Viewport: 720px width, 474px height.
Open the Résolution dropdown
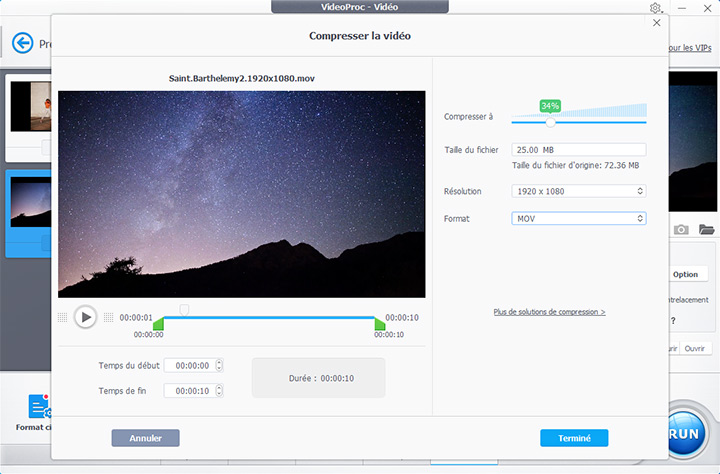[578, 191]
